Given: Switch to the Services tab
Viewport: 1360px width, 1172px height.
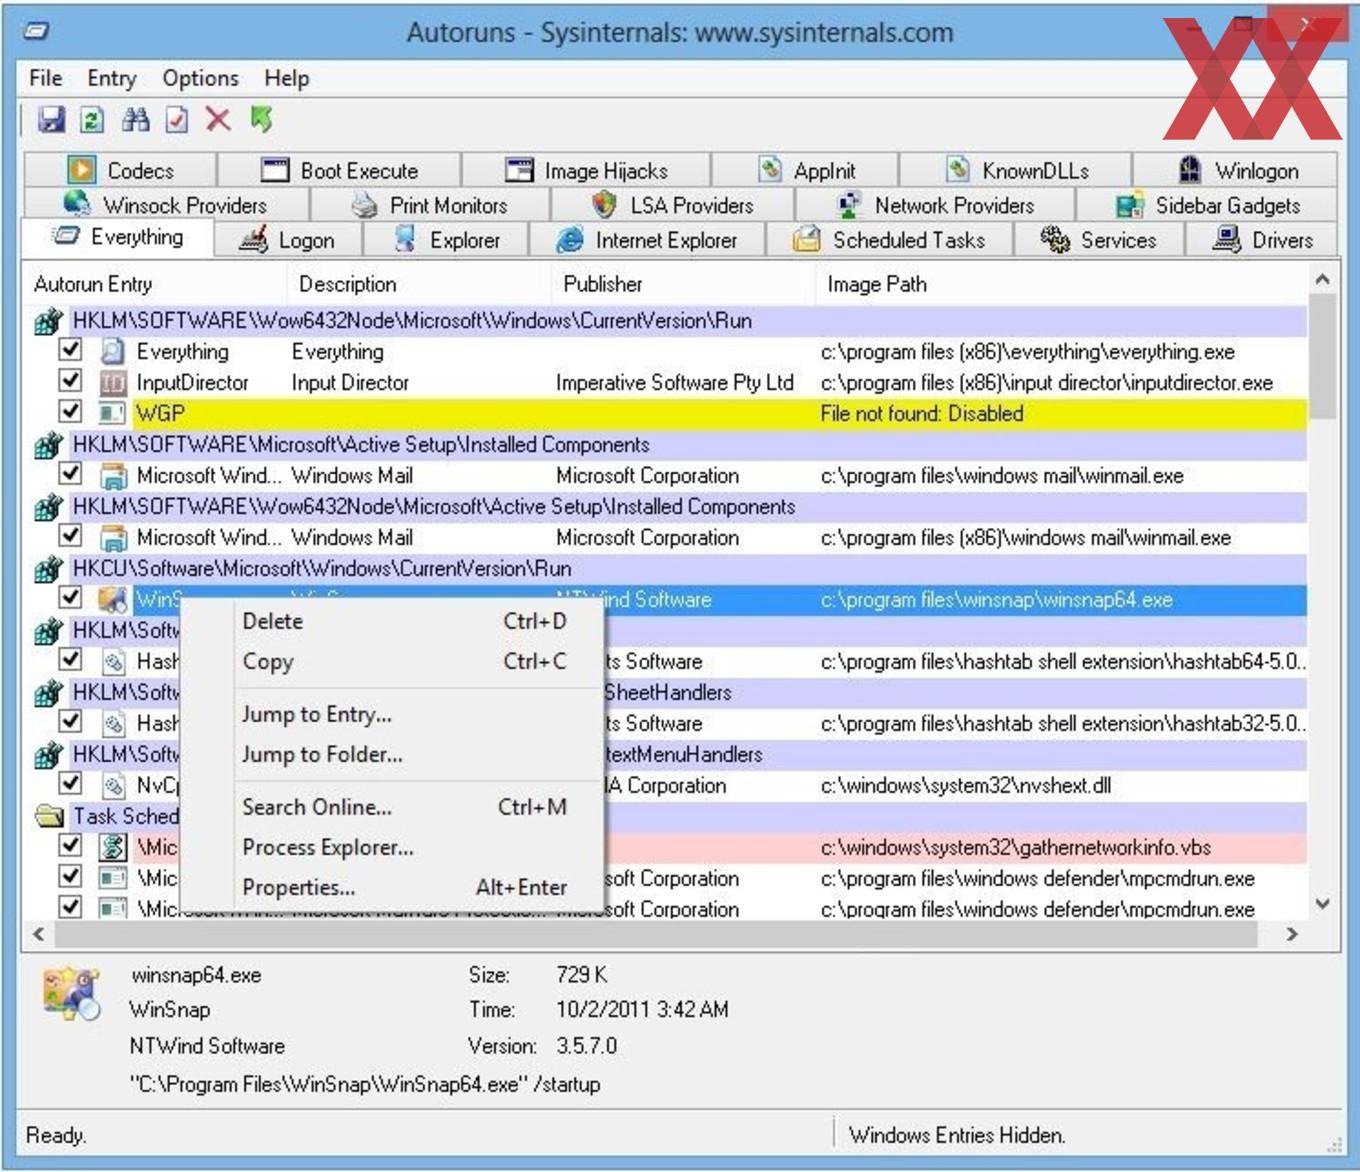Looking at the screenshot, I should 1098,240.
